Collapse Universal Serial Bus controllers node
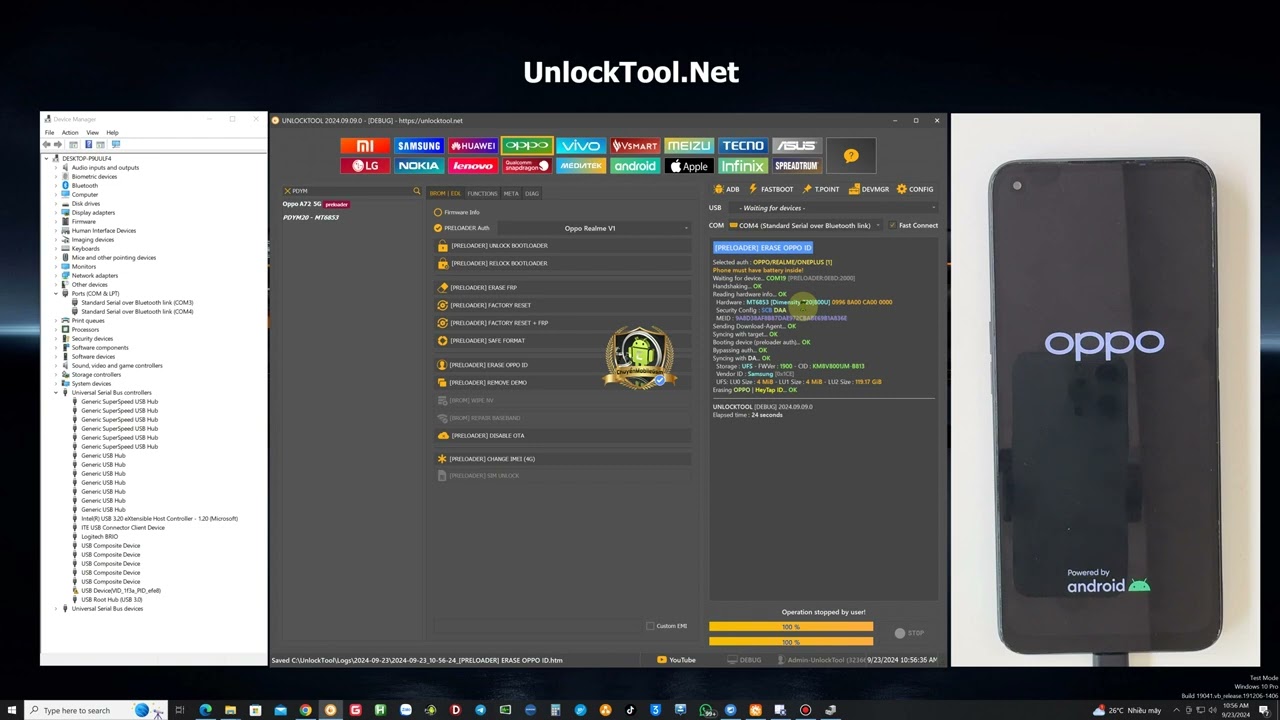The image size is (1280, 720). point(57,393)
